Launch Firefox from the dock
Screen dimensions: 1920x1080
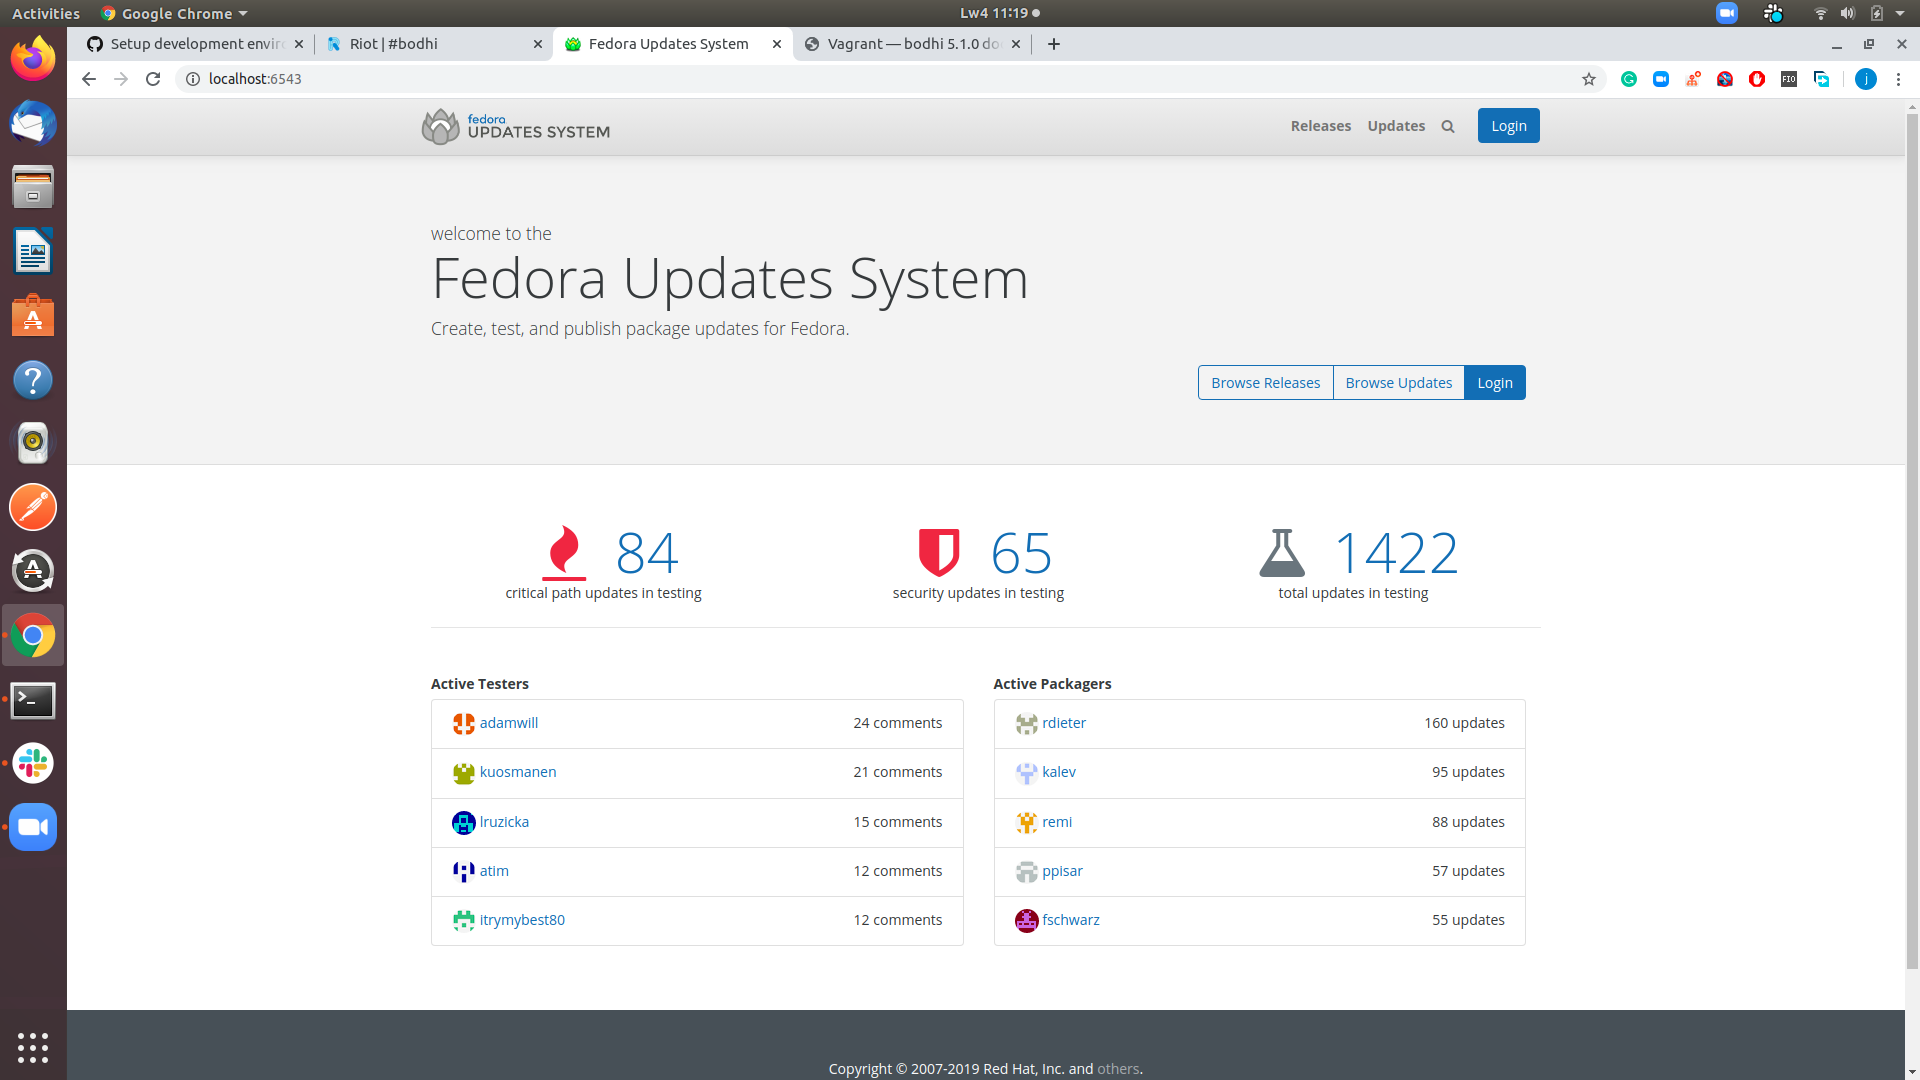tap(33, 58)
